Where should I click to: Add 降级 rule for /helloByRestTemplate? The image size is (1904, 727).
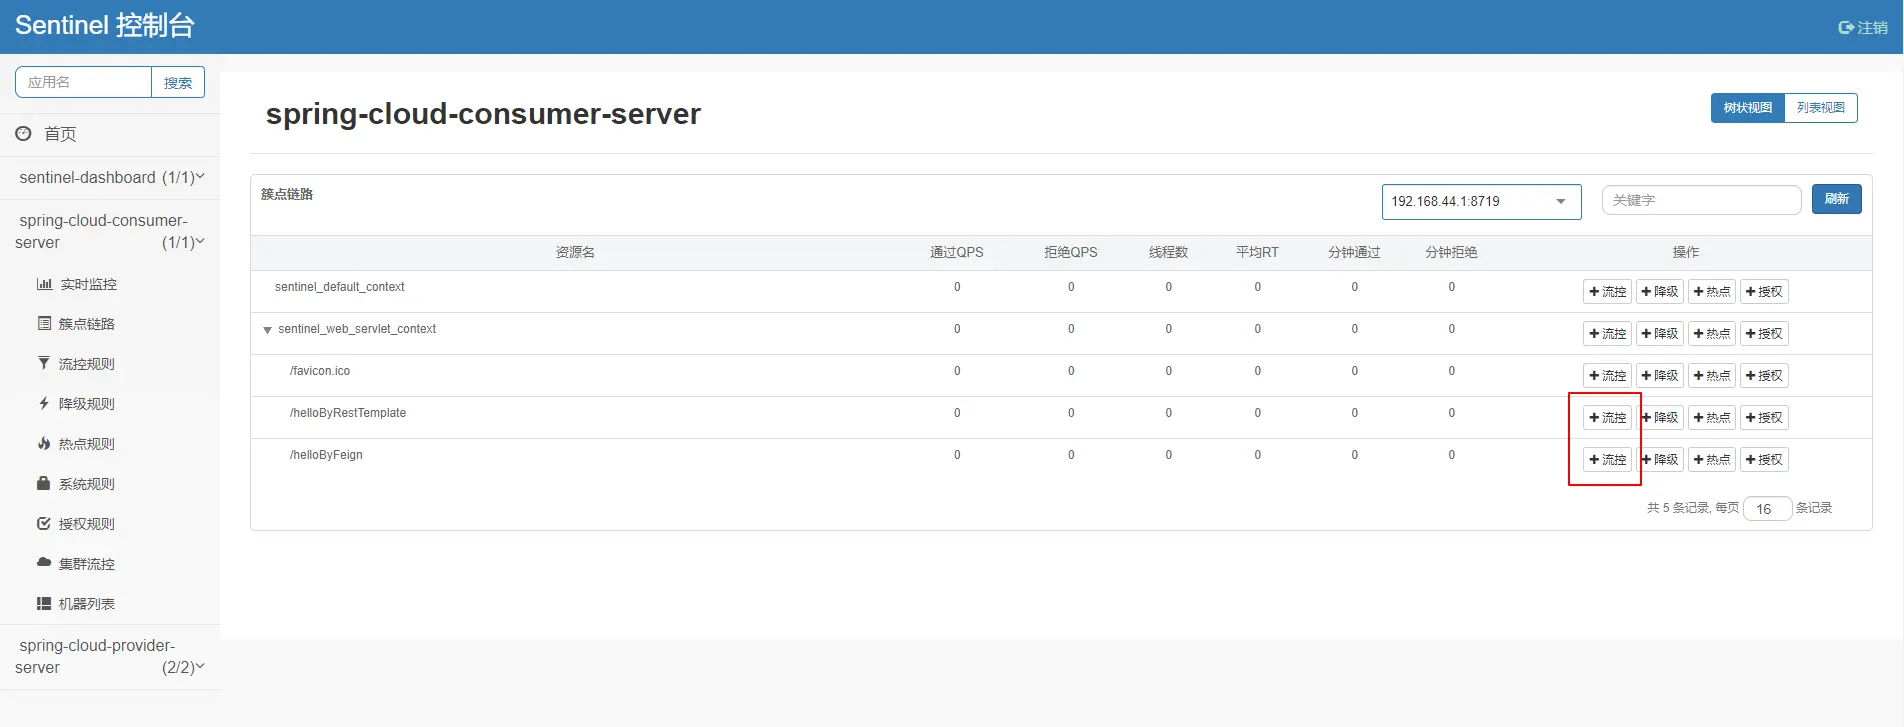click(x=1659, y=417)
